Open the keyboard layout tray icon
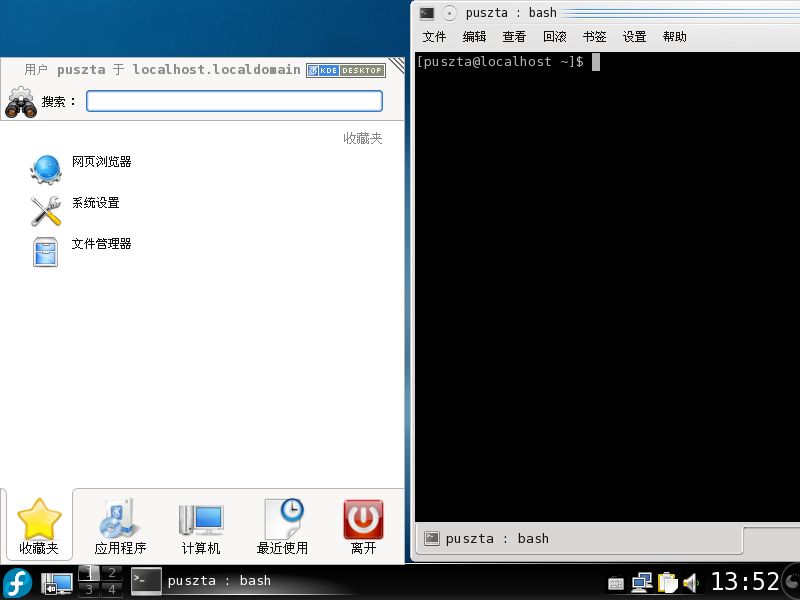The image size is (800, 600). point(616,583)
